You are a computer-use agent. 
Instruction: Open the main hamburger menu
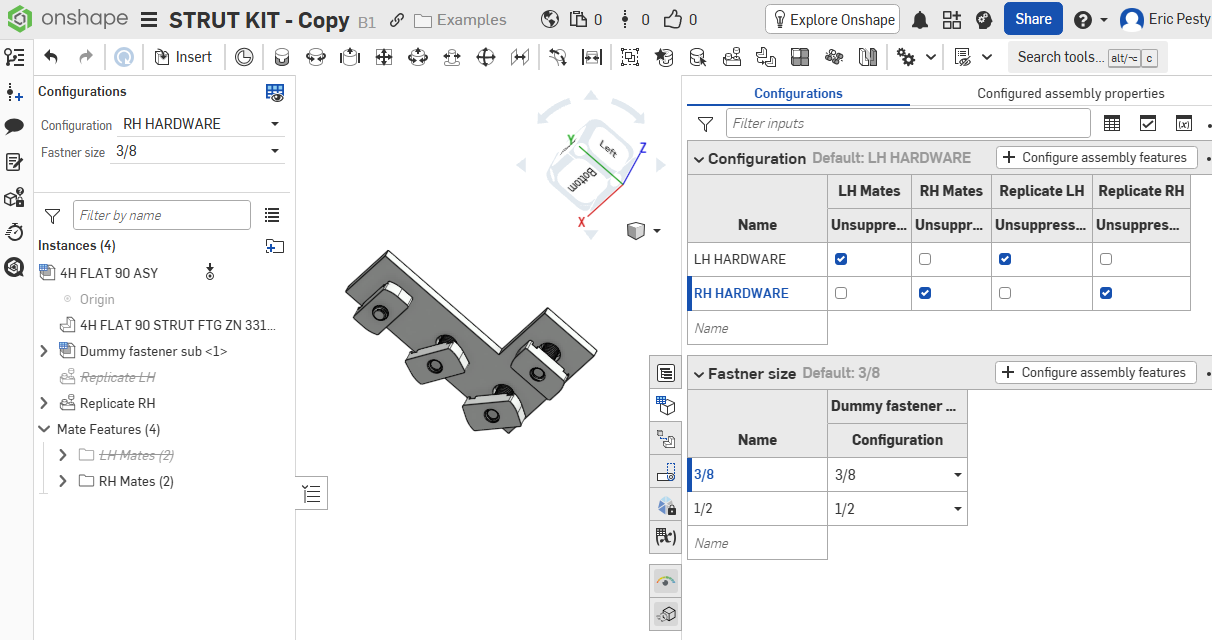point(149,20)
